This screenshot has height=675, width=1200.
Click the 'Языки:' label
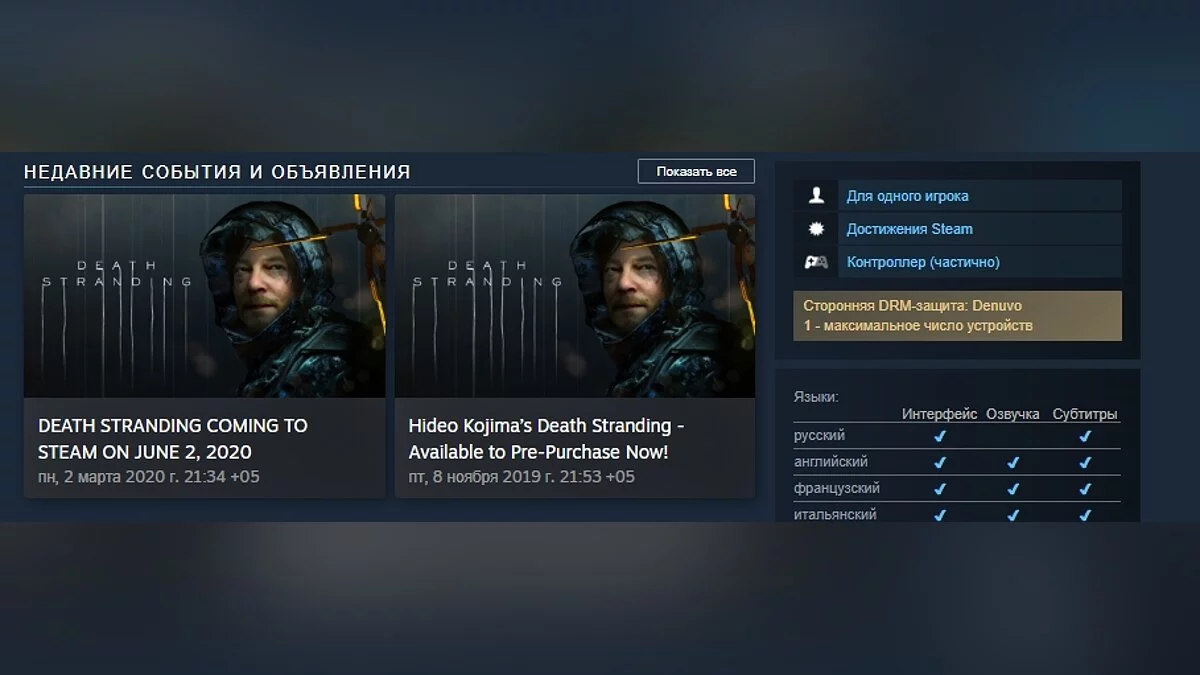coord(816,397)
